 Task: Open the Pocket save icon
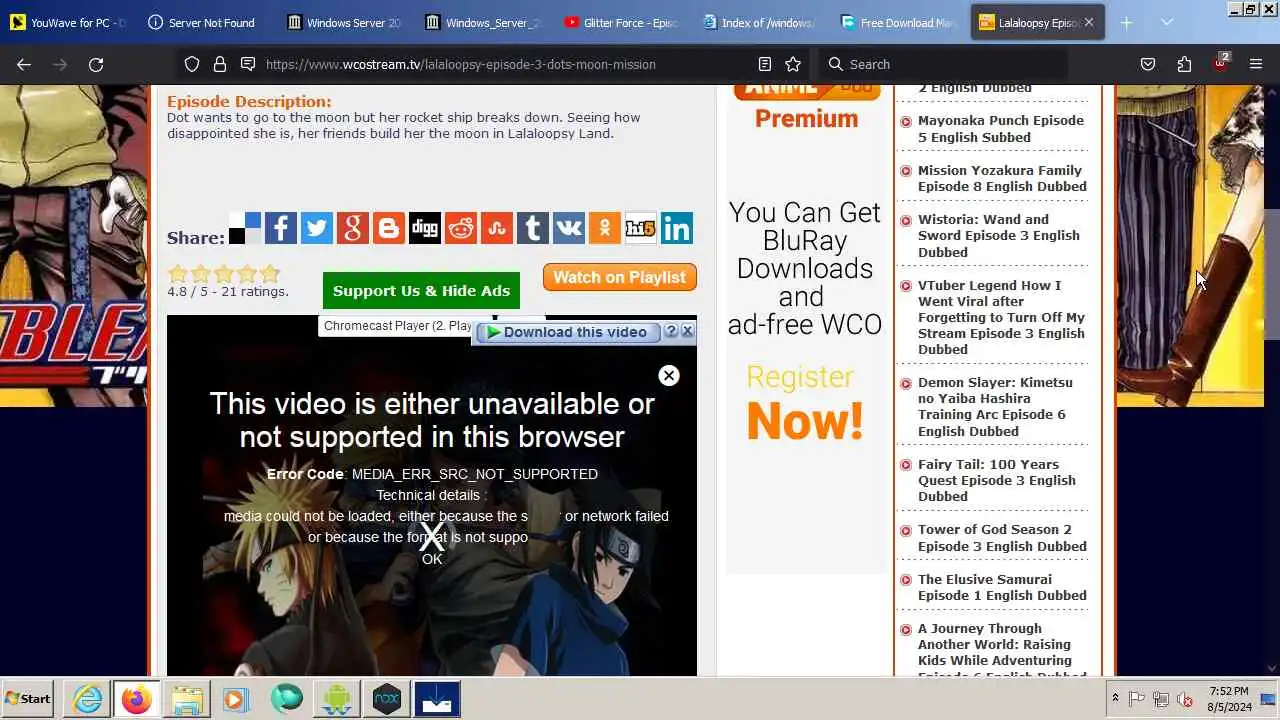click(1148, 64)
